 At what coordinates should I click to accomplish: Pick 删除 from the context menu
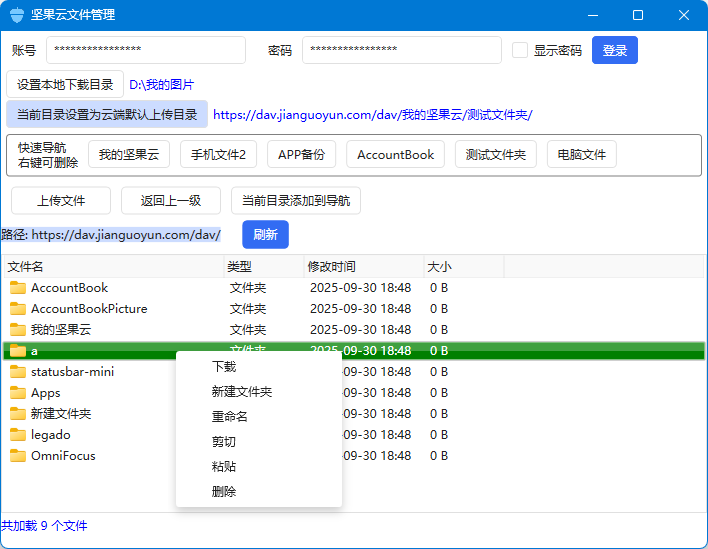[x=224, y=492]
